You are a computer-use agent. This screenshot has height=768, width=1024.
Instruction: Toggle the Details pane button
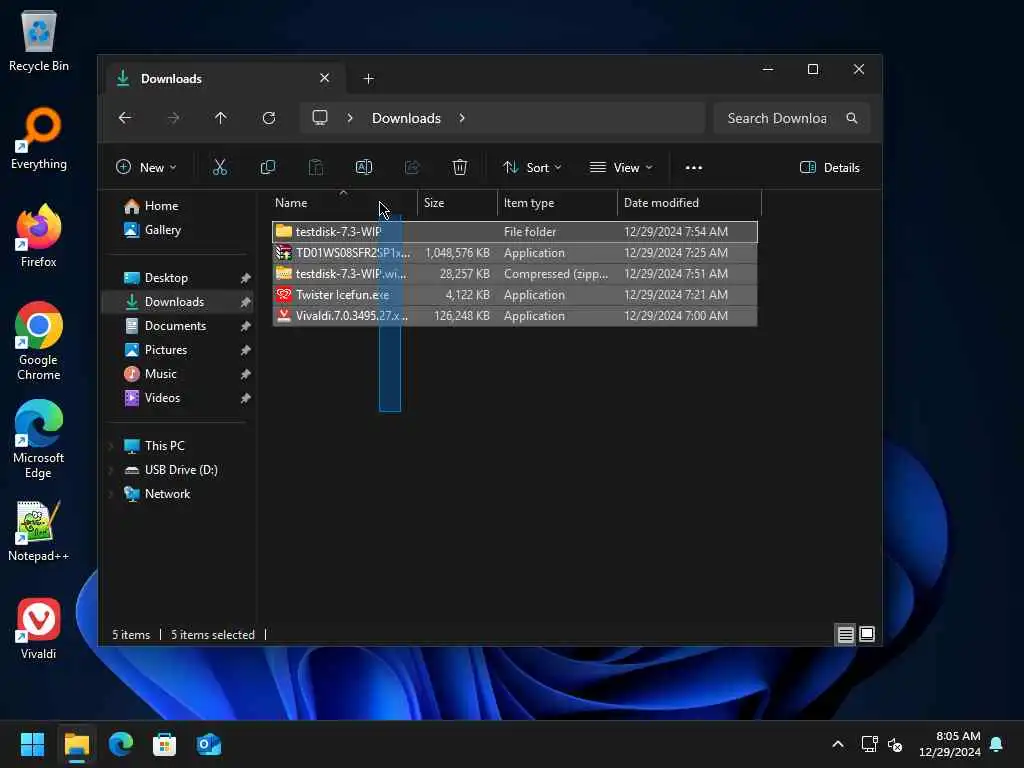coord(829,168)
